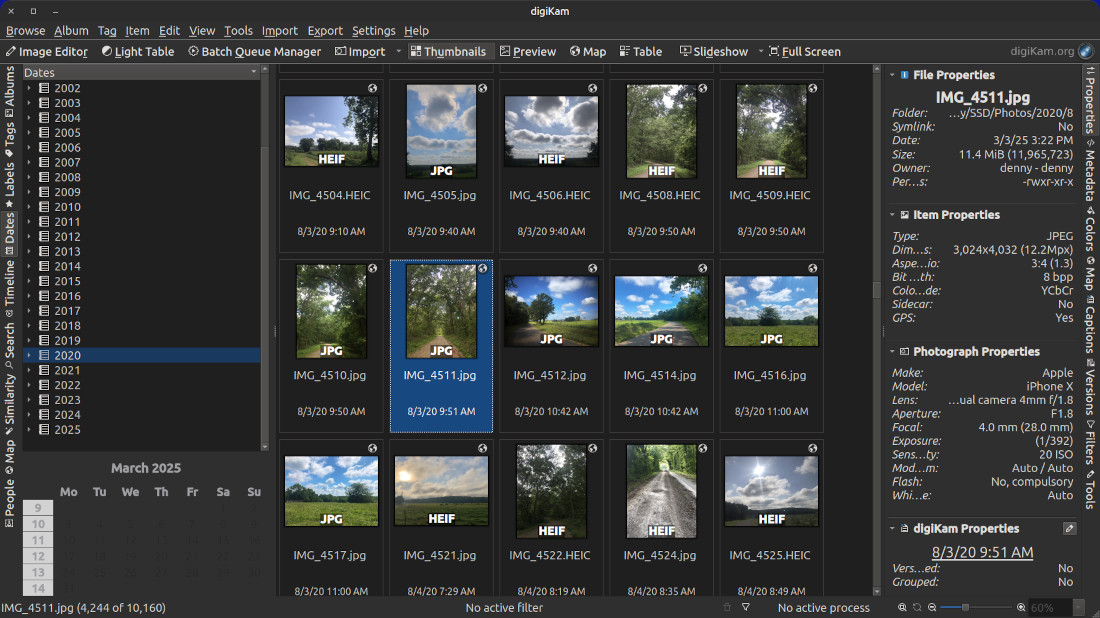Open the Album menu
The image size is (1100, 618).
click(x=71, y=30)
